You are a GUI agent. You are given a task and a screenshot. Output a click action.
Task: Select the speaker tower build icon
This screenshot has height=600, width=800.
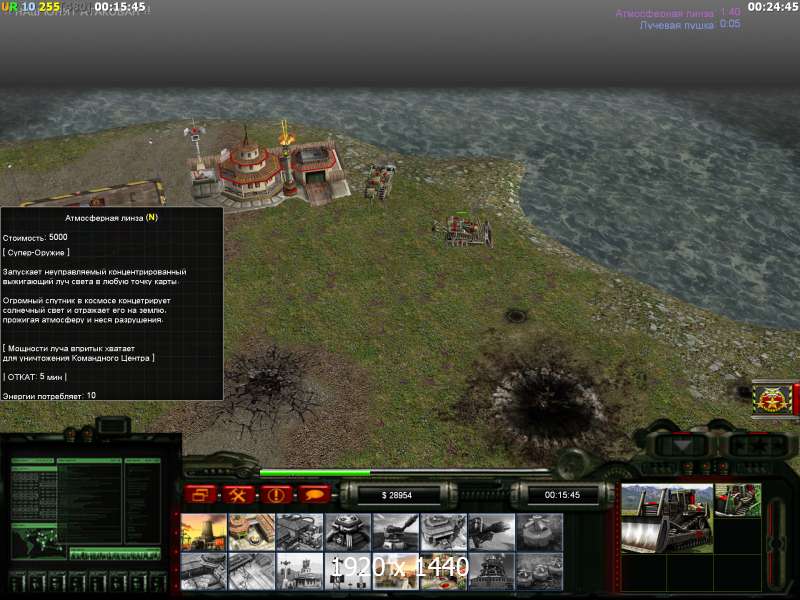[347, 571]
